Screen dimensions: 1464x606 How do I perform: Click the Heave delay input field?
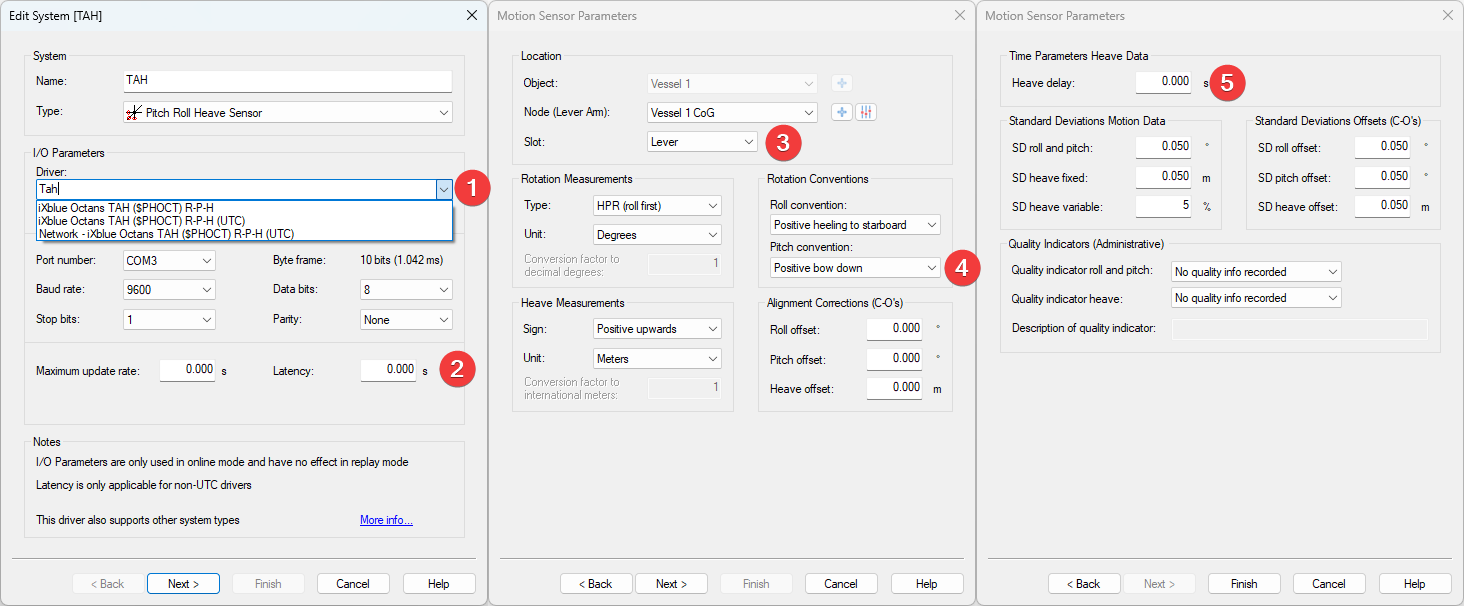tap(1164, 82)
